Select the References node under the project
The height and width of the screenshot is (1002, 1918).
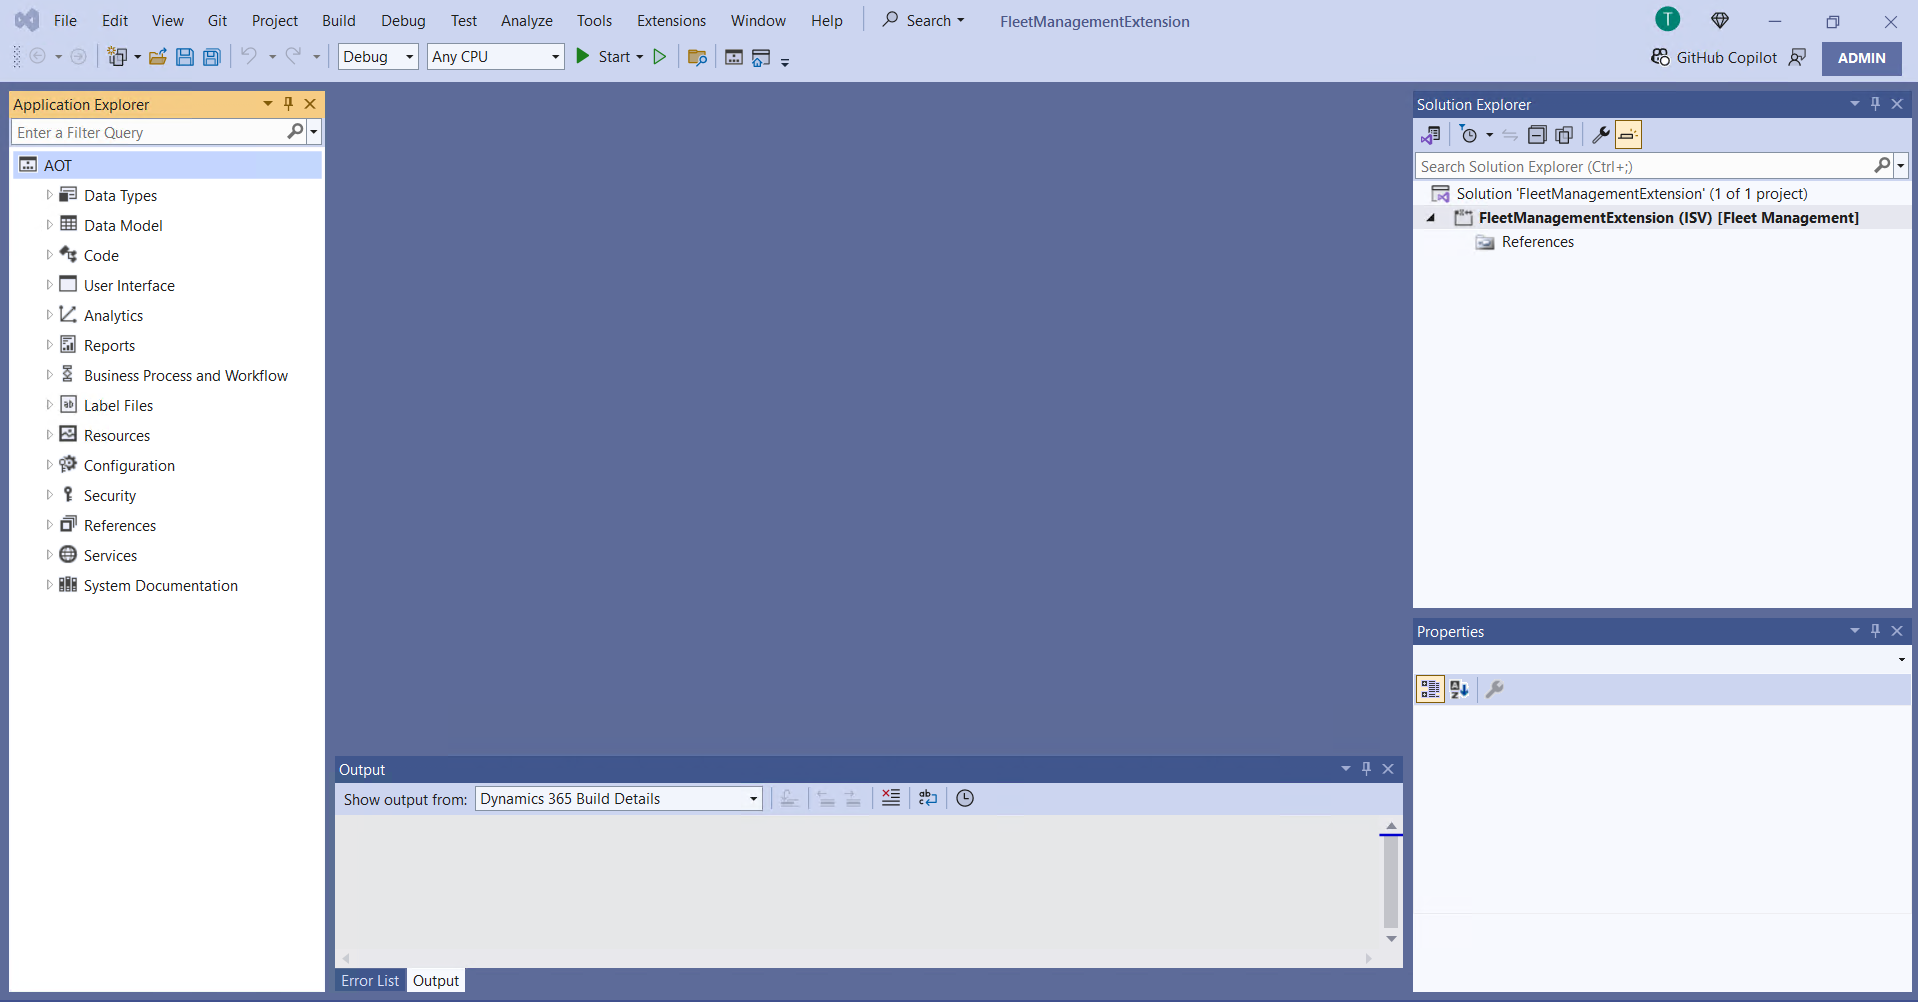click(x=1537, y=242)
